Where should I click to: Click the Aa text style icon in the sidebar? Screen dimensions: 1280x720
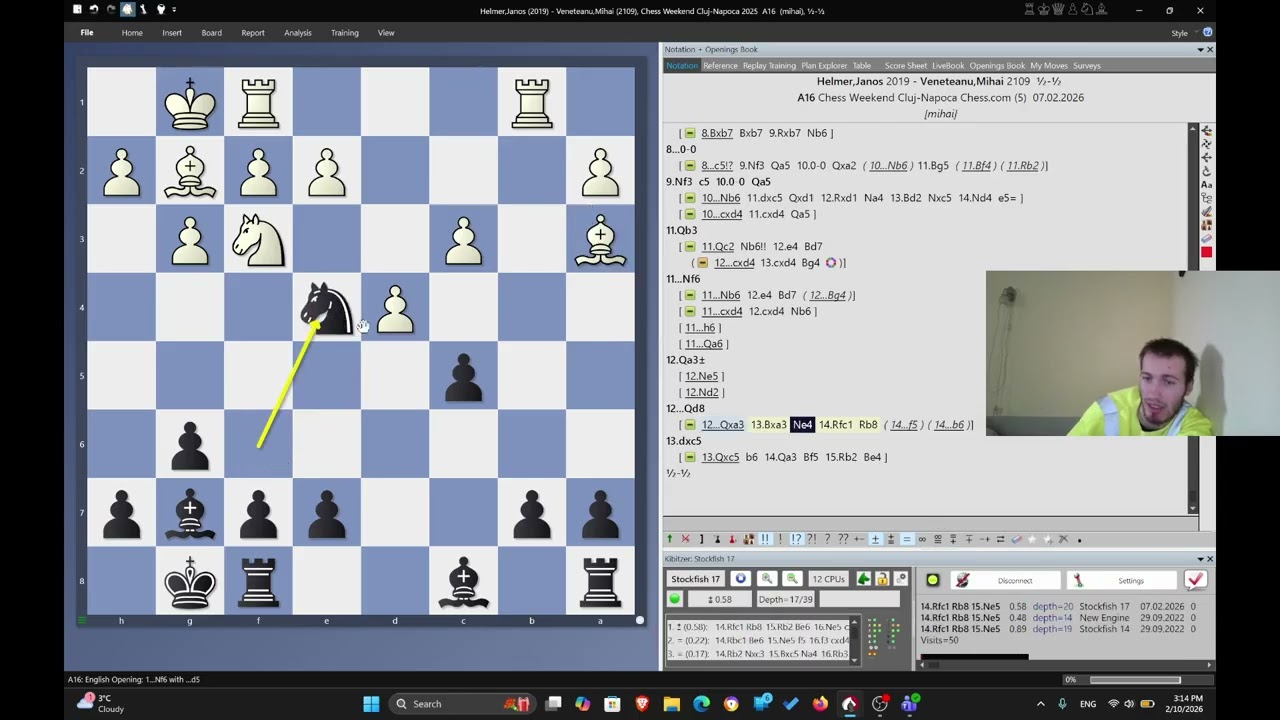click(x=1207, y=185)
